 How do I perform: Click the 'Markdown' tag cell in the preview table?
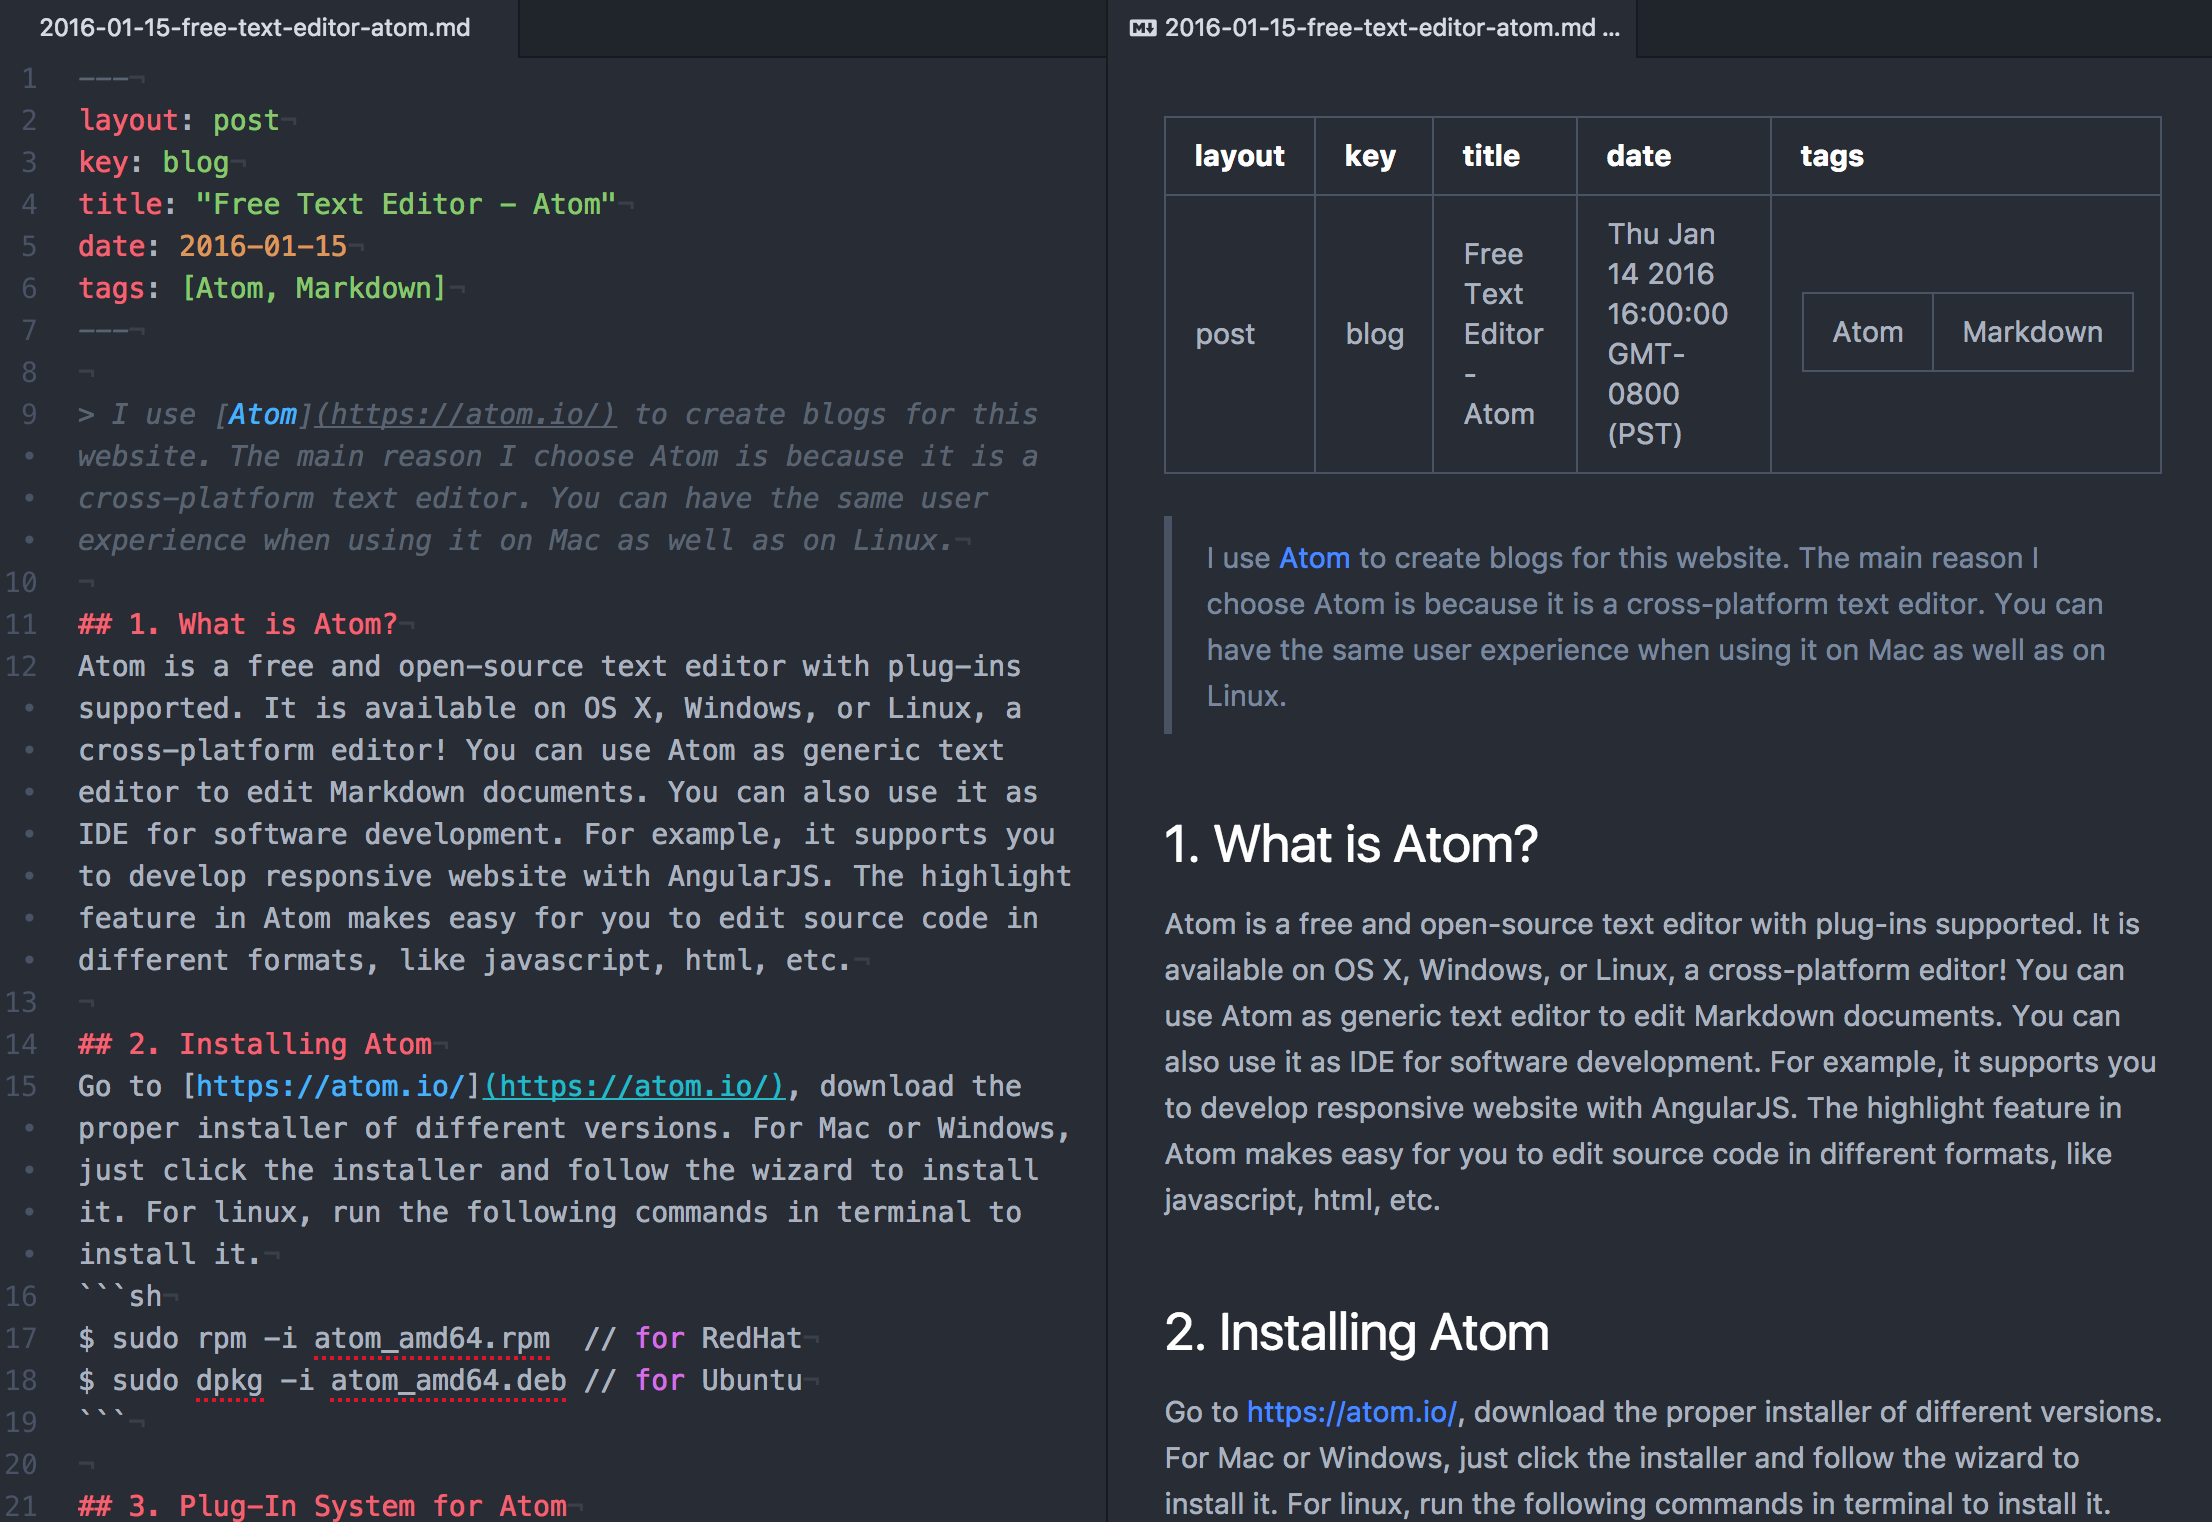click(x=2032, y=332)
